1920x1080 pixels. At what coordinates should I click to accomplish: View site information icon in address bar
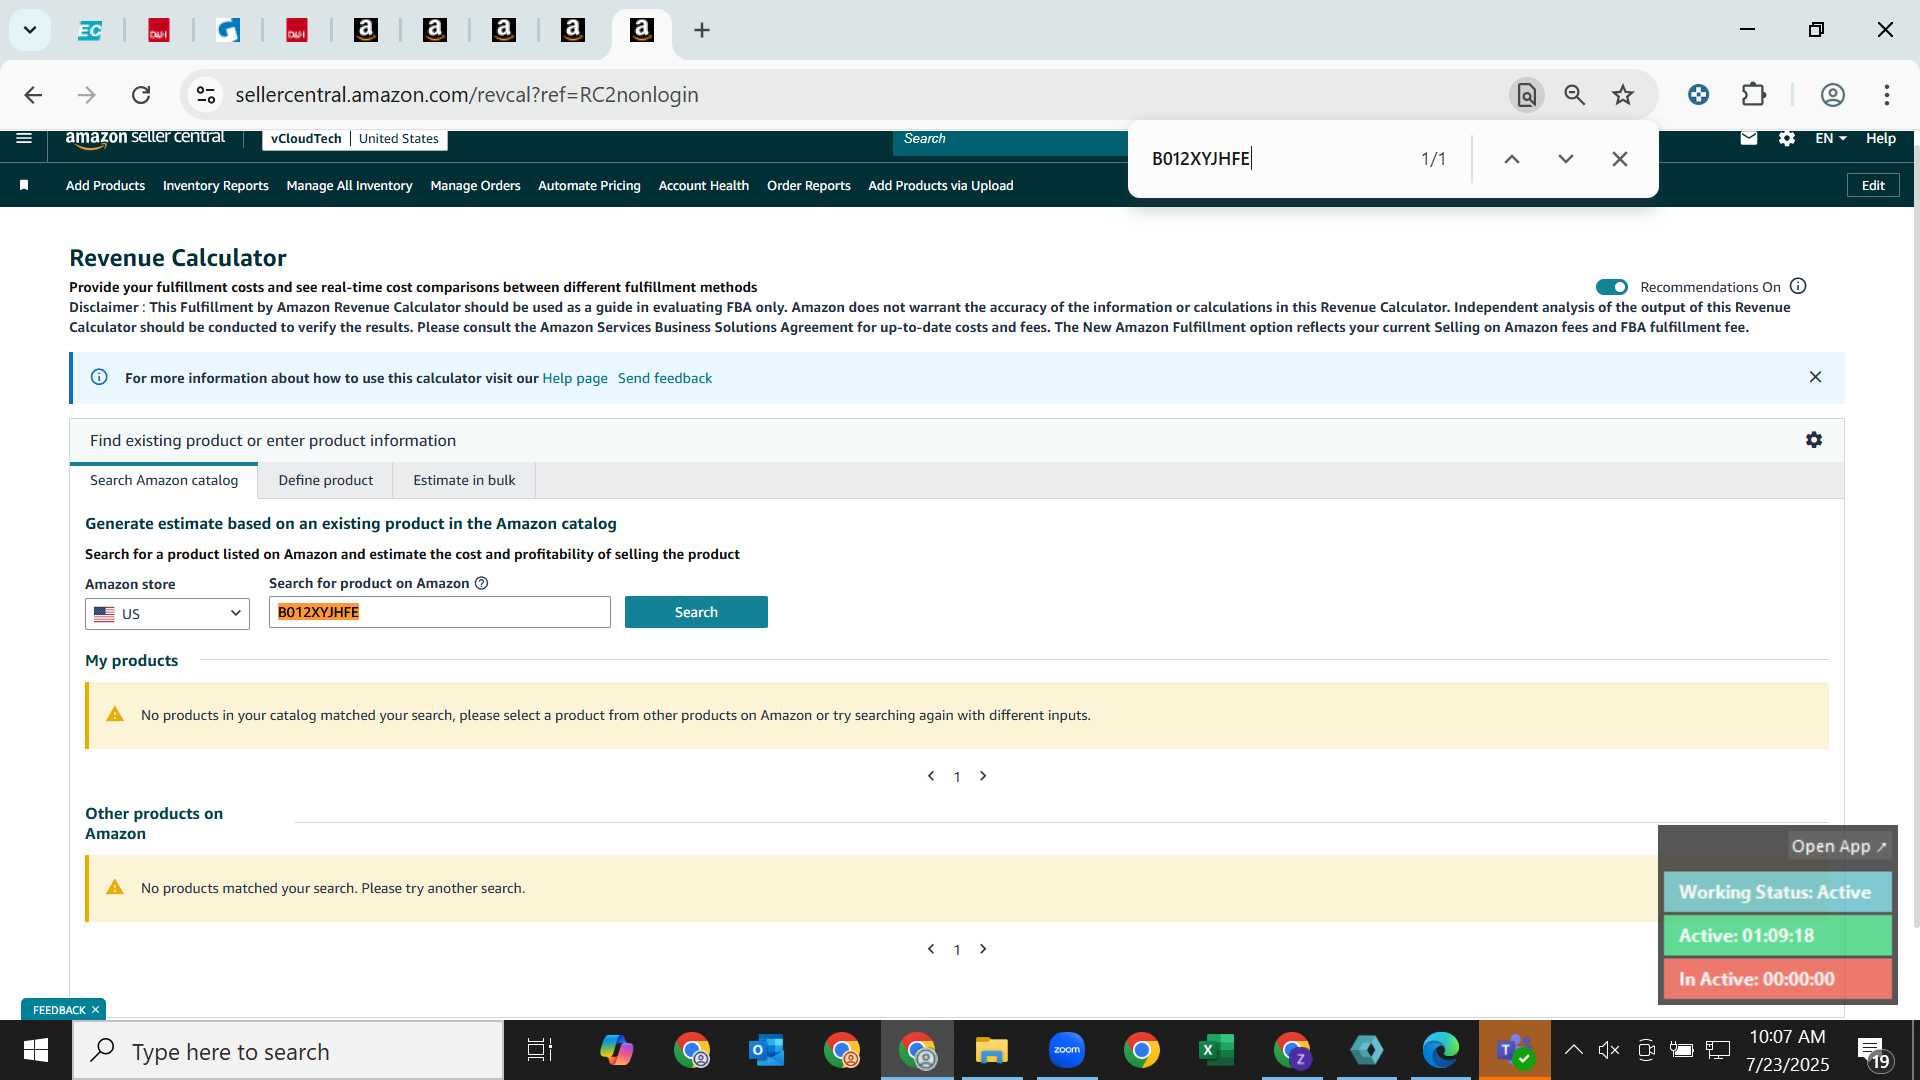pyautogui.click(x=205, y=95)
